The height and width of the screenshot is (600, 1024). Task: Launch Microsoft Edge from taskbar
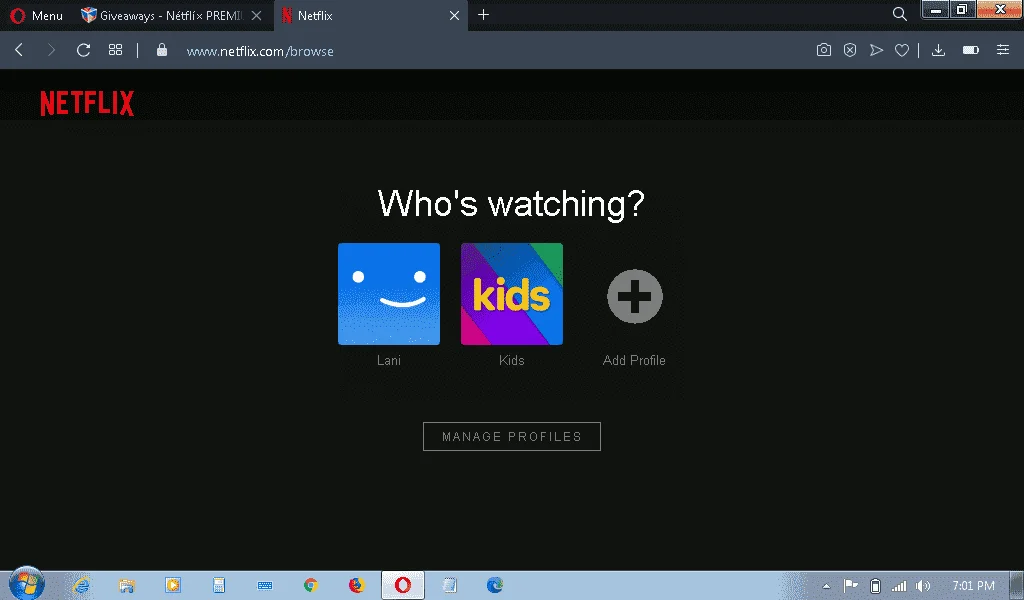495,585
